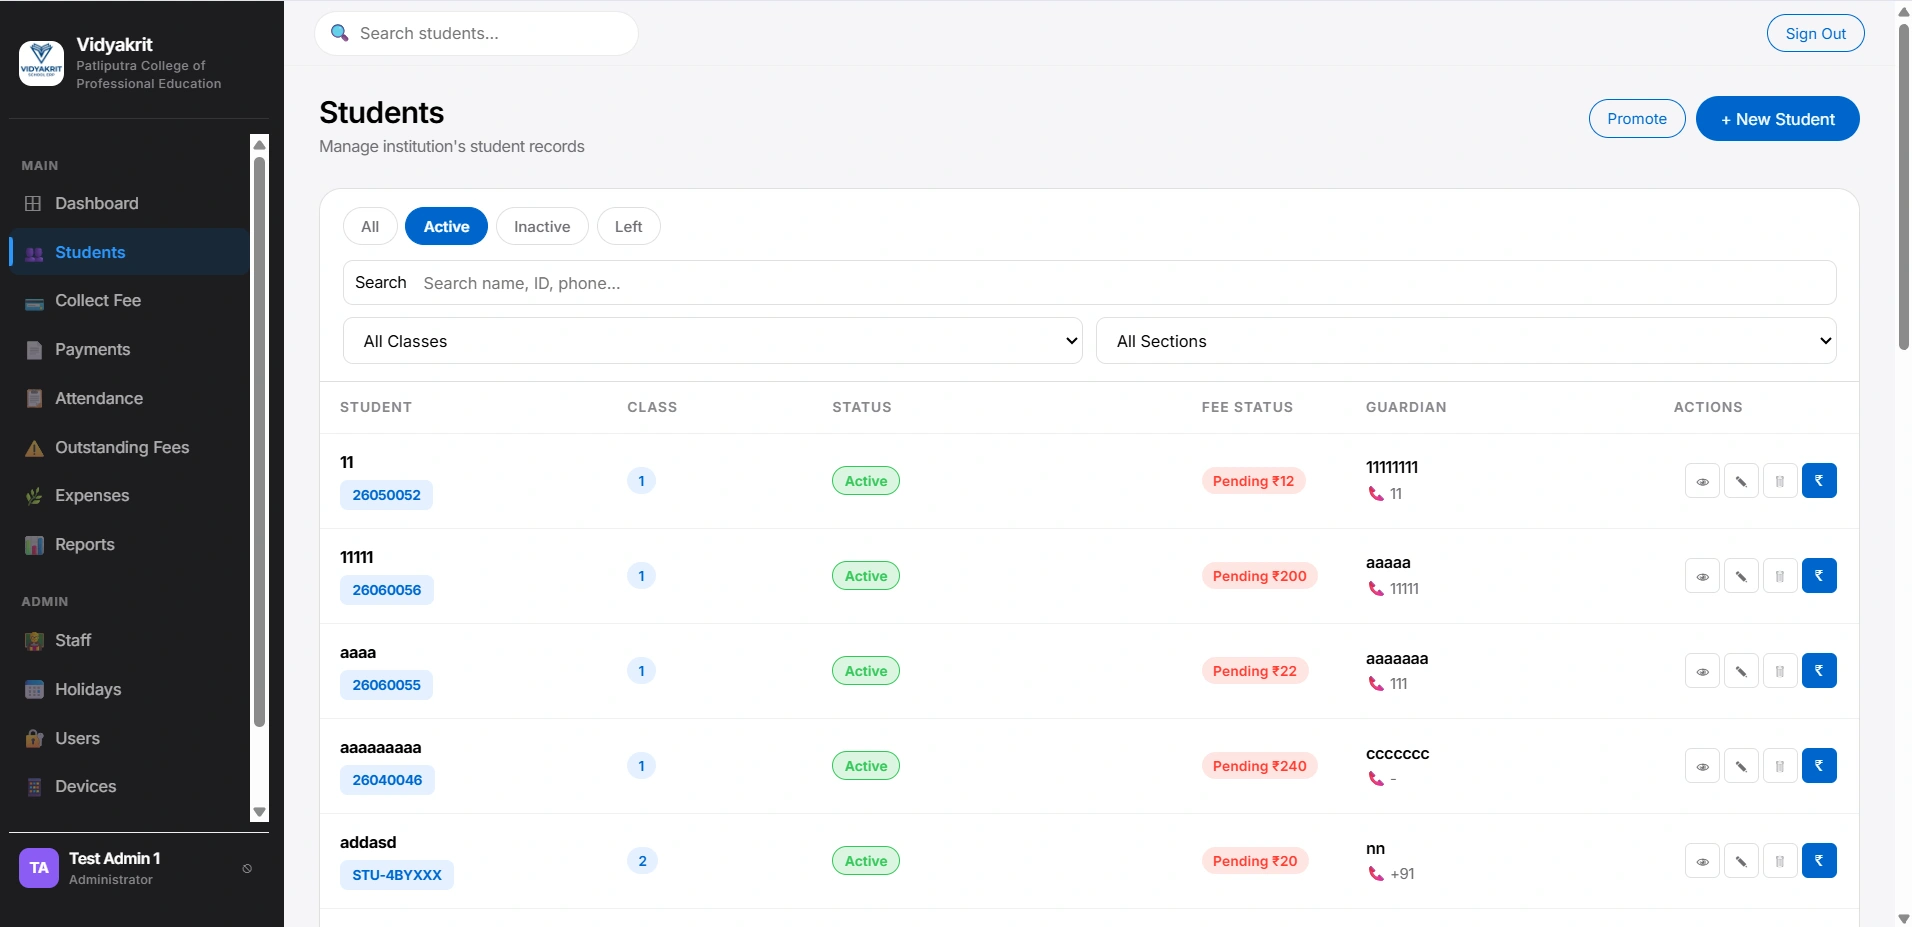The height and width of the screenshot is (927, 1912).
Task: Click the Promote button
Action: coord(1637,119)
